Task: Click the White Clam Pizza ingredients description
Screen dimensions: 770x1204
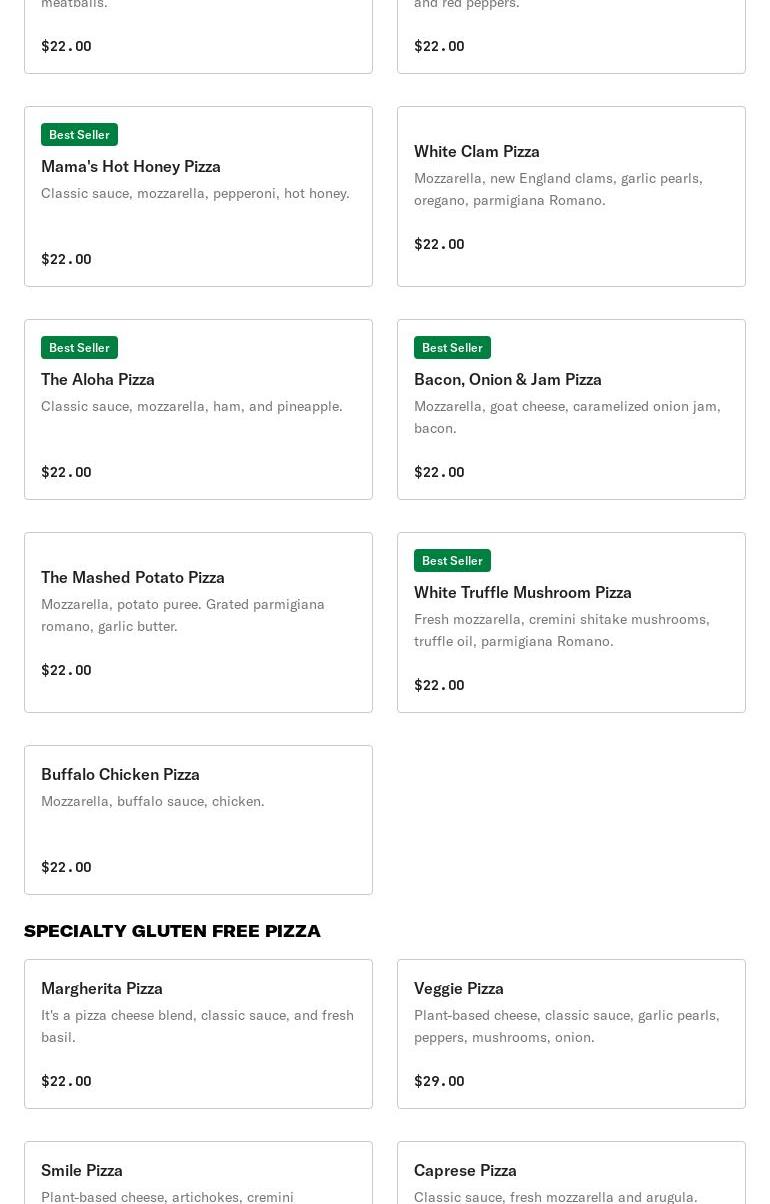Action: pos(558,189)
